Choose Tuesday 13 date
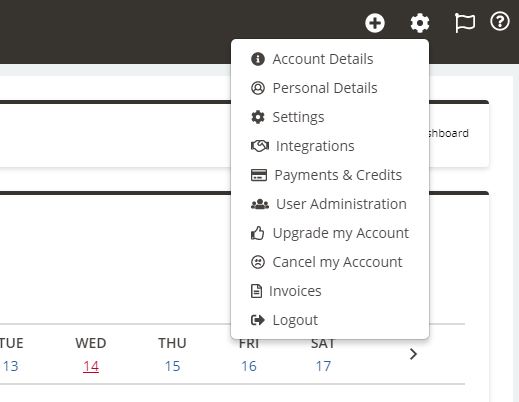 [x=10, y=366]
